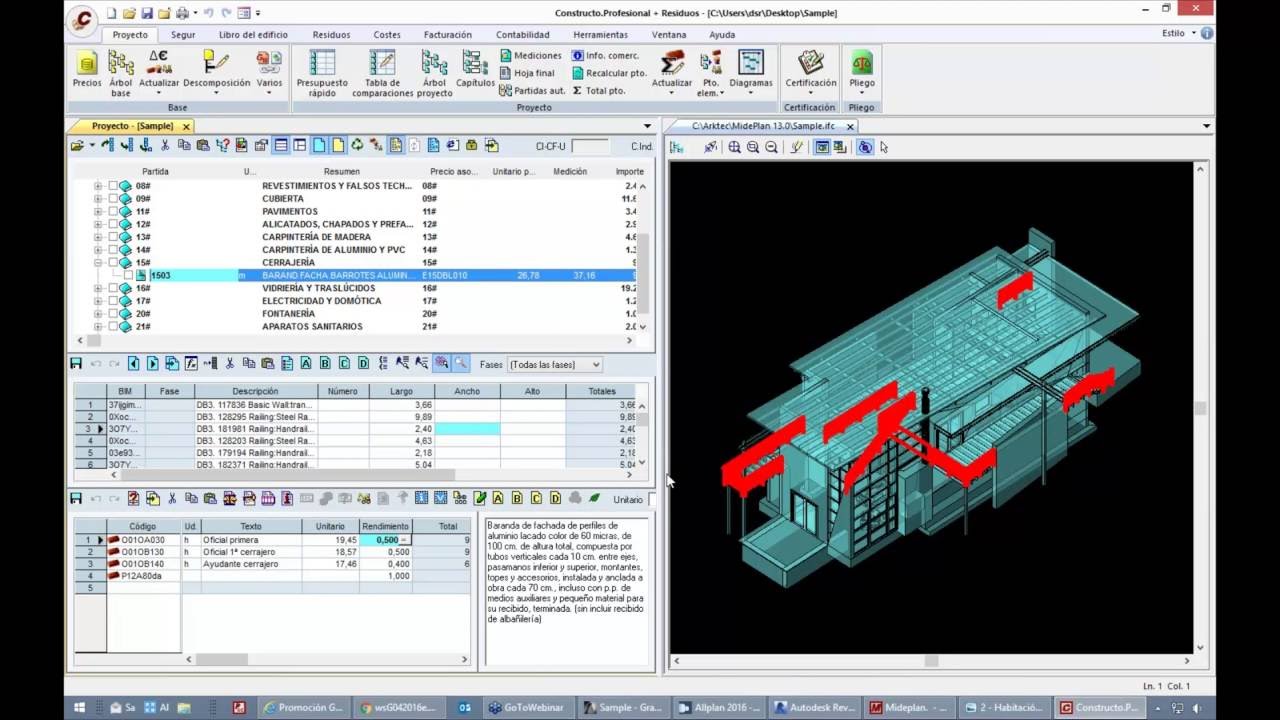This screenshot has width=1280, height=720.
Task: Expand chapter 16# VIDRIERÍA node
Action: click(x=98, y=288)
